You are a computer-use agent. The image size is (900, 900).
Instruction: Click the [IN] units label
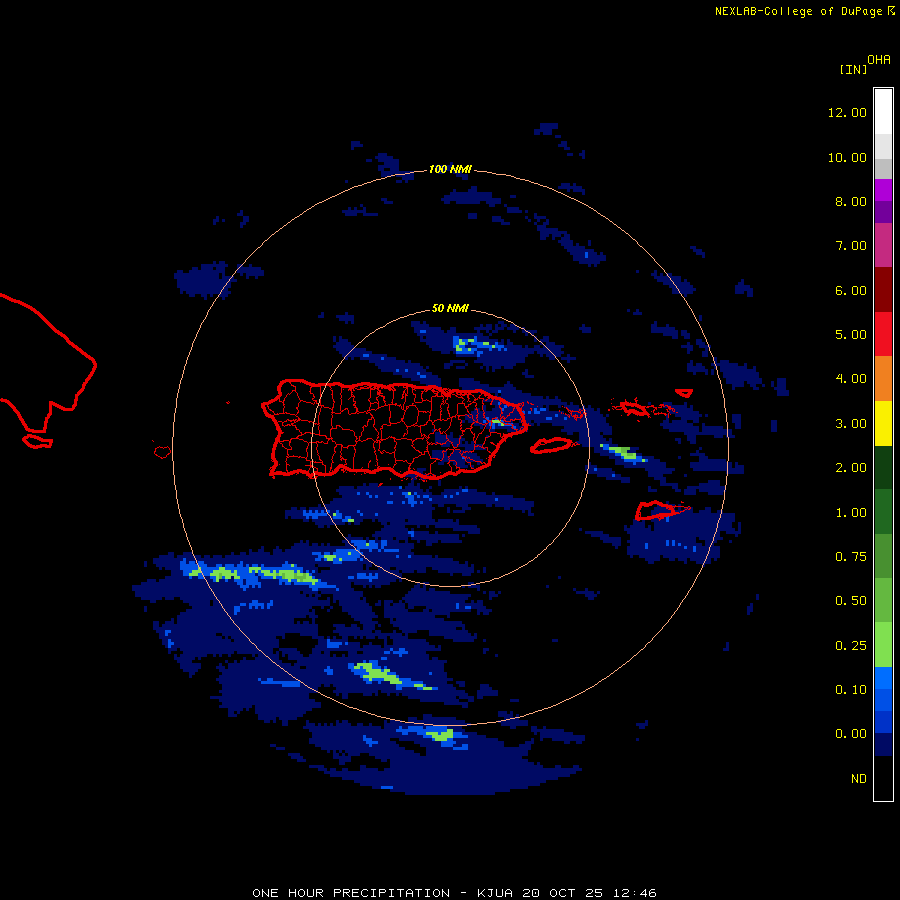854,69
